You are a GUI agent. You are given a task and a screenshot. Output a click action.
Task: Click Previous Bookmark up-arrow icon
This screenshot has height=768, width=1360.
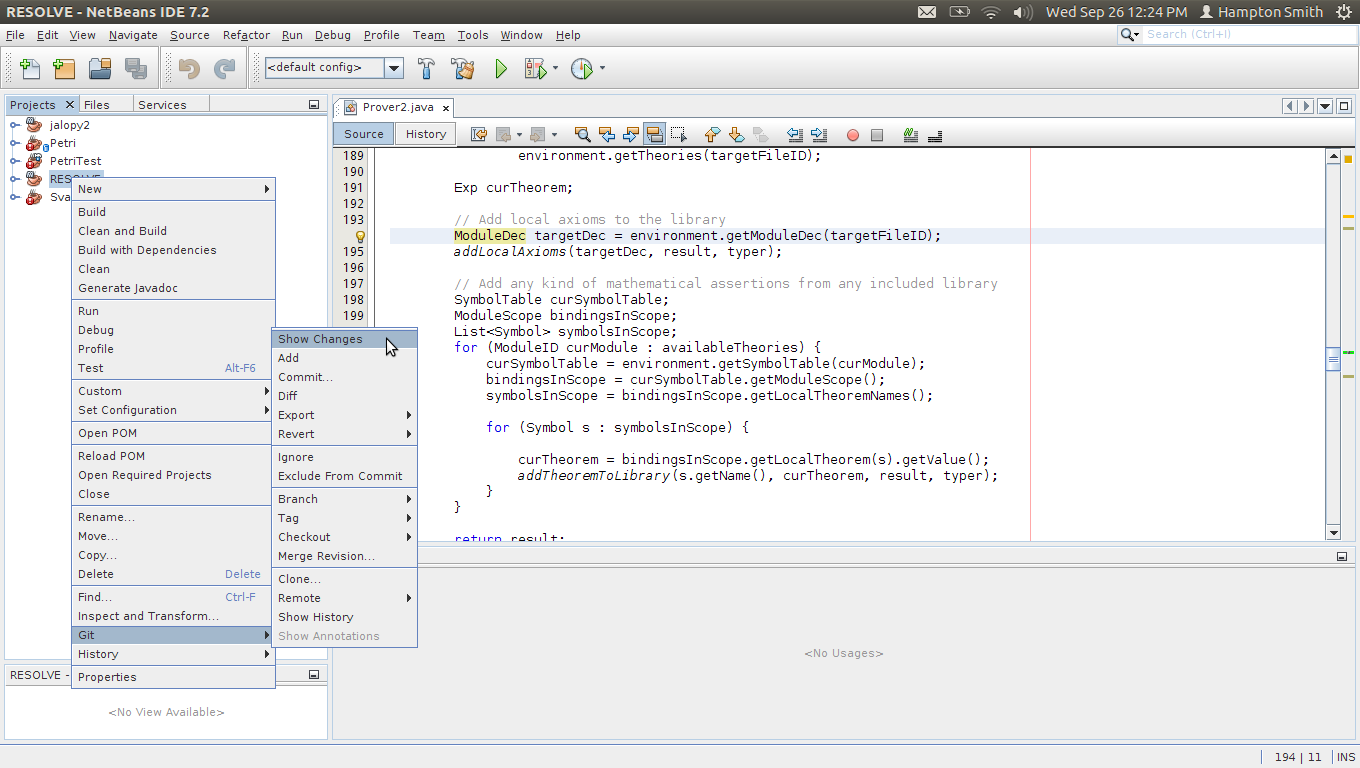[x=712, y=134]
